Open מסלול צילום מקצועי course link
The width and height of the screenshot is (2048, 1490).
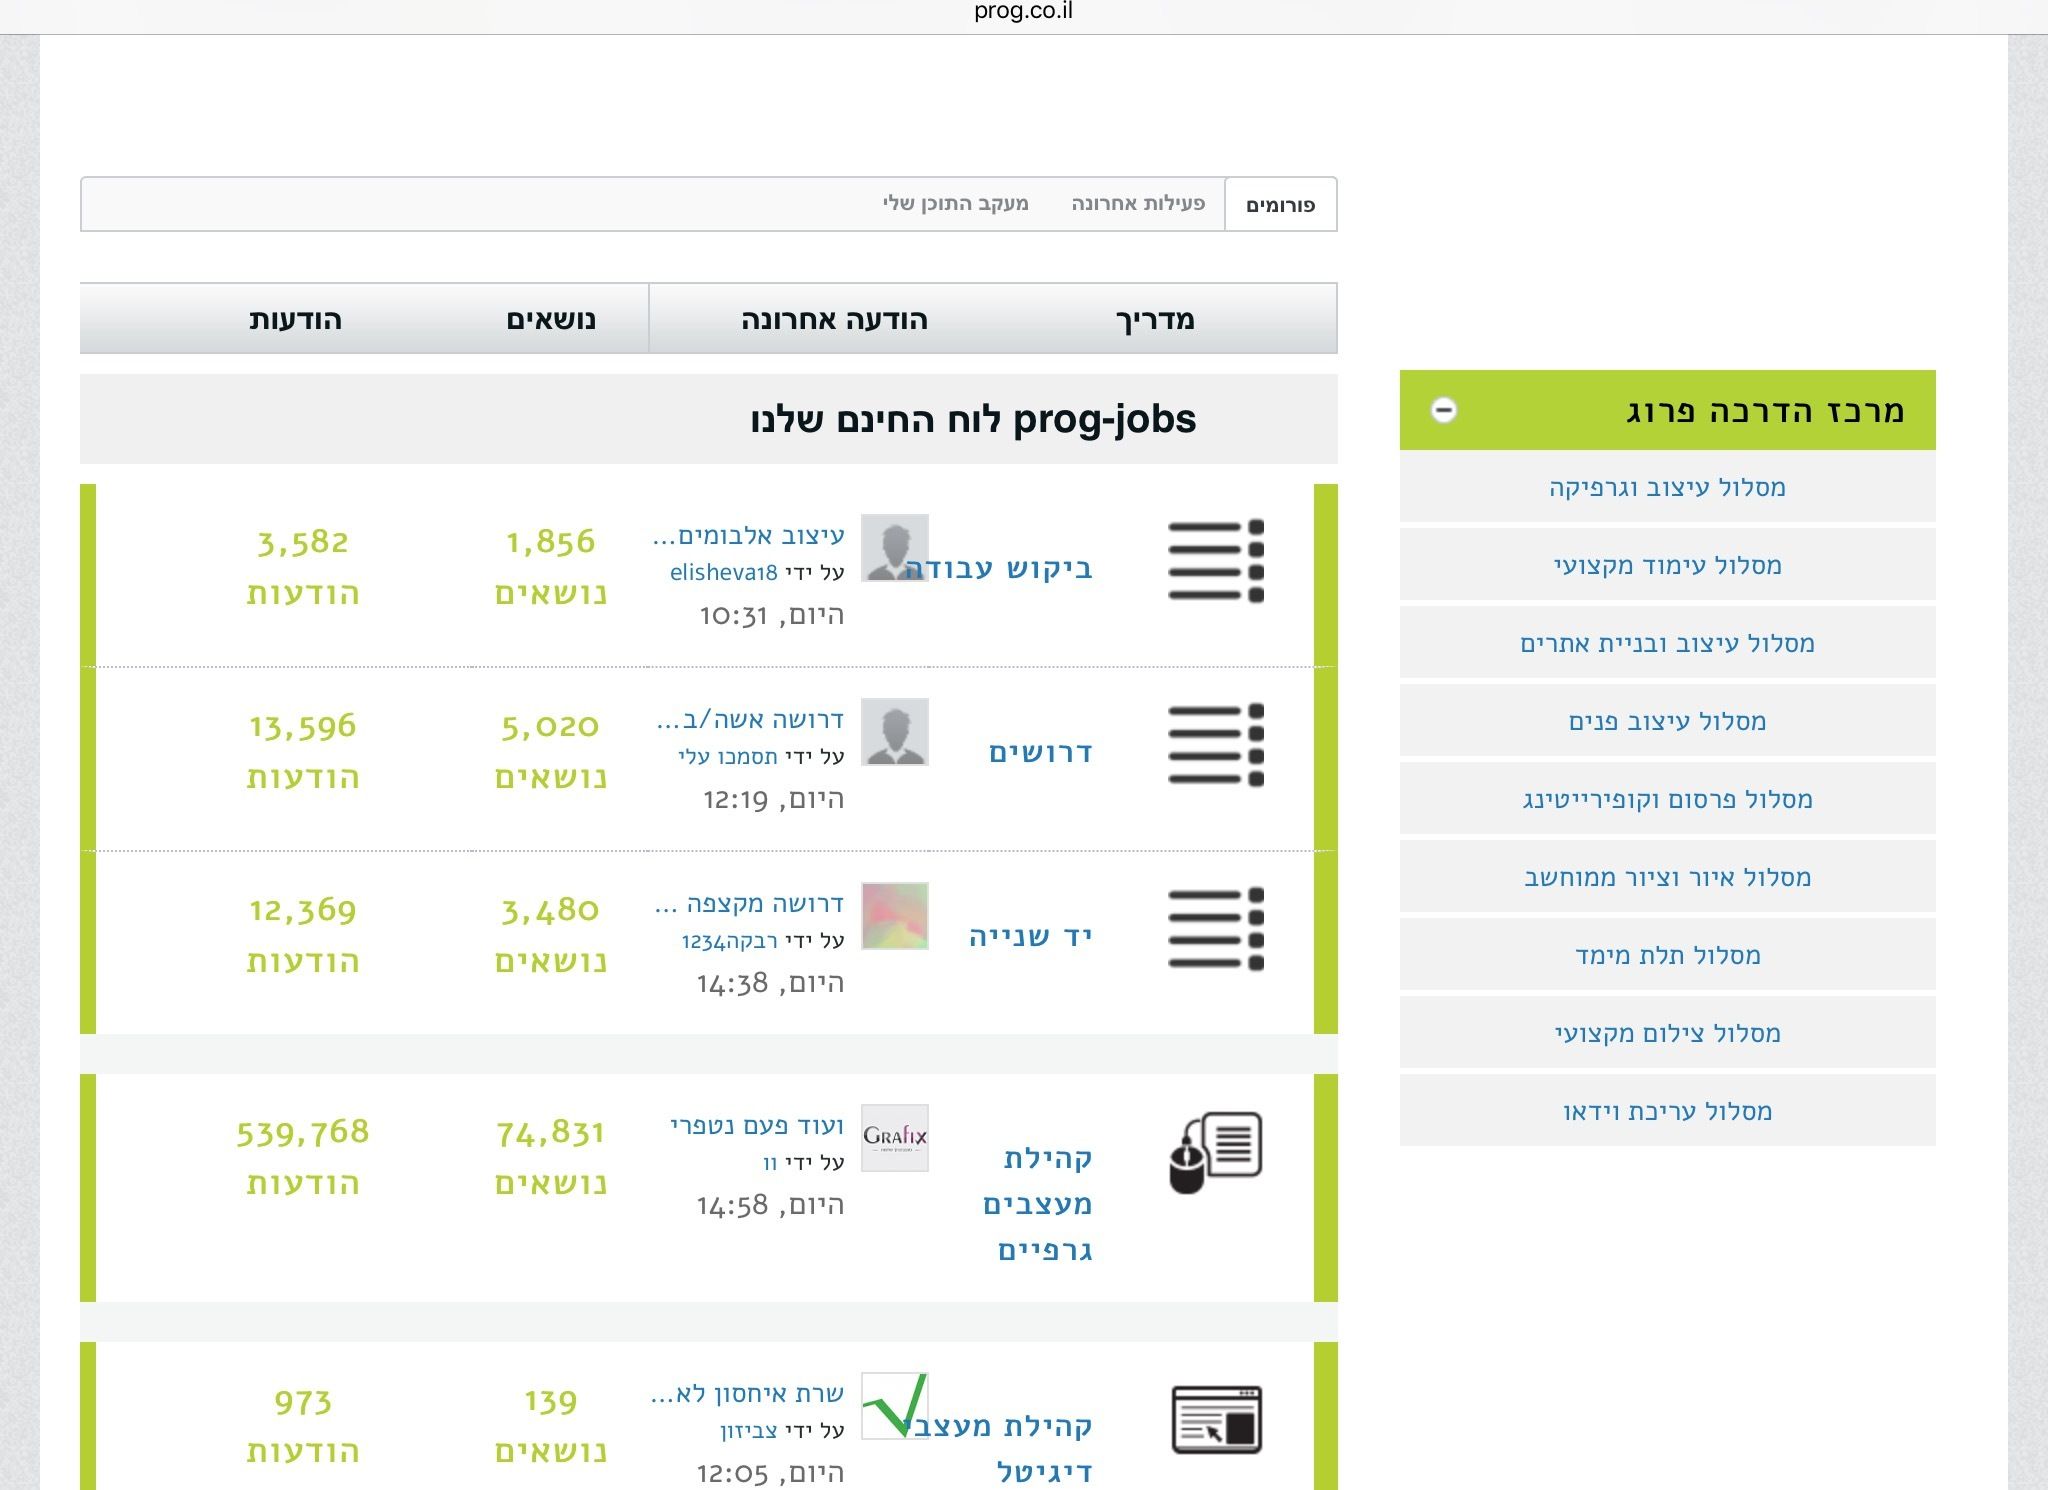(1667, 1033)
